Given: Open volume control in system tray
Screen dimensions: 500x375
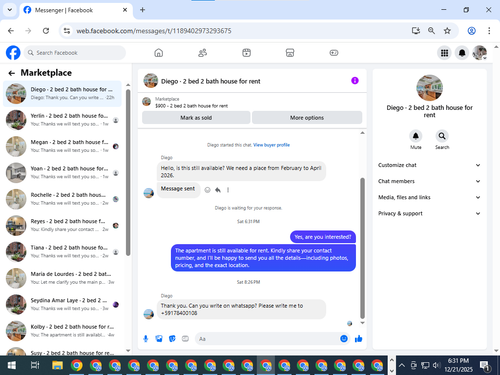Looking at the screenshot, I should 436,365.
